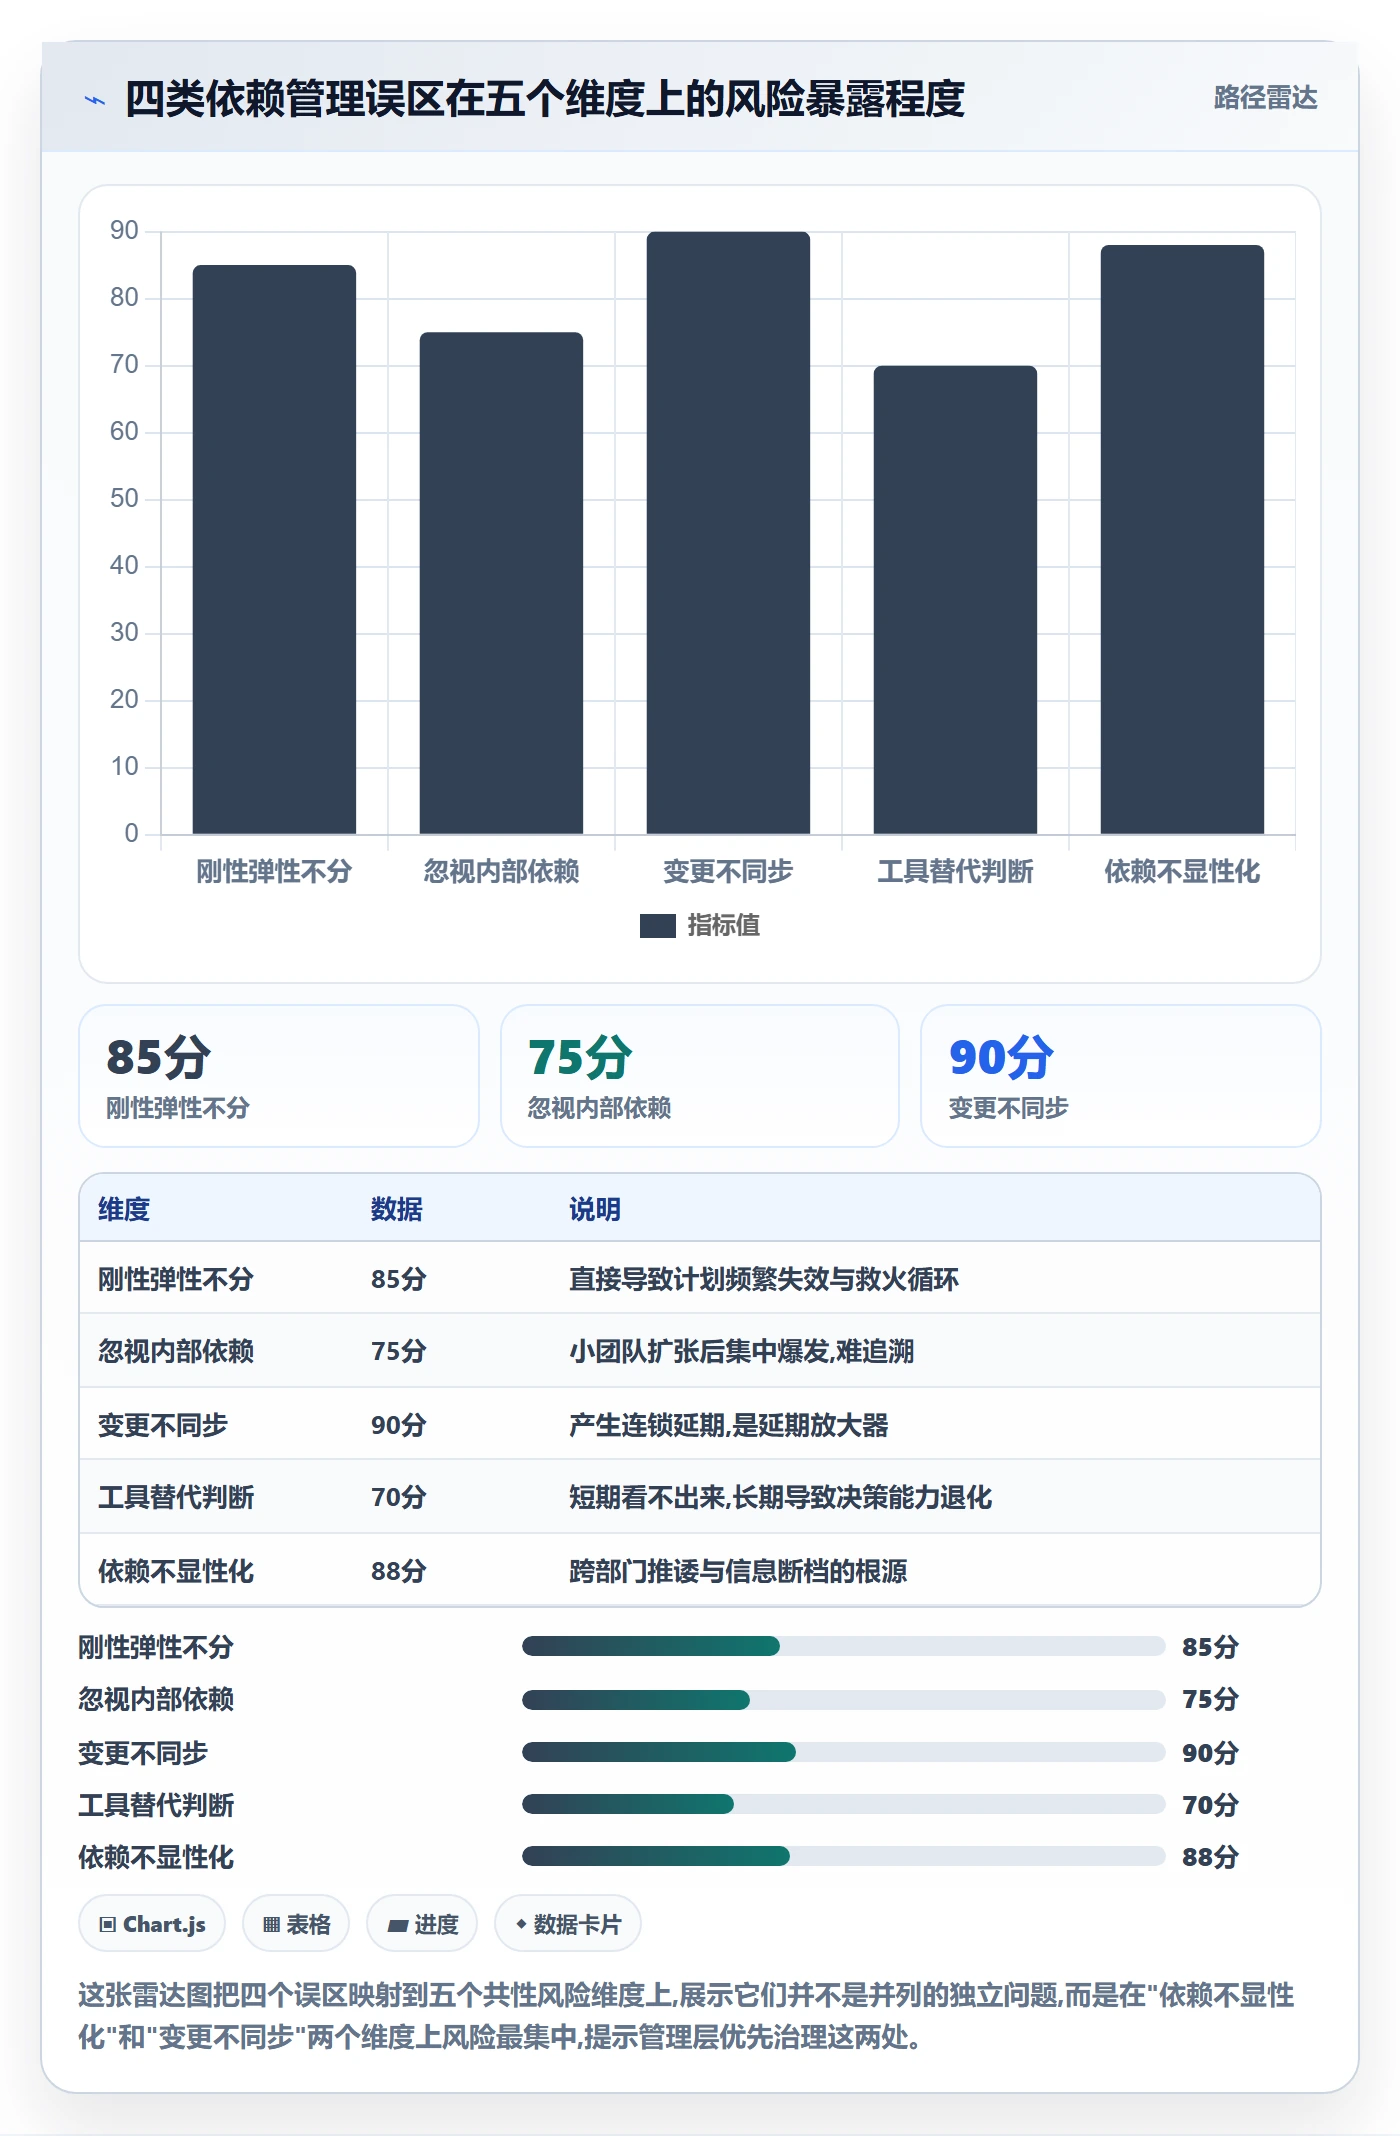1400x2136 pixels.
Task: Click description 直接导致计划频繁失效与救火循环
Action: tap(764, 1279)
